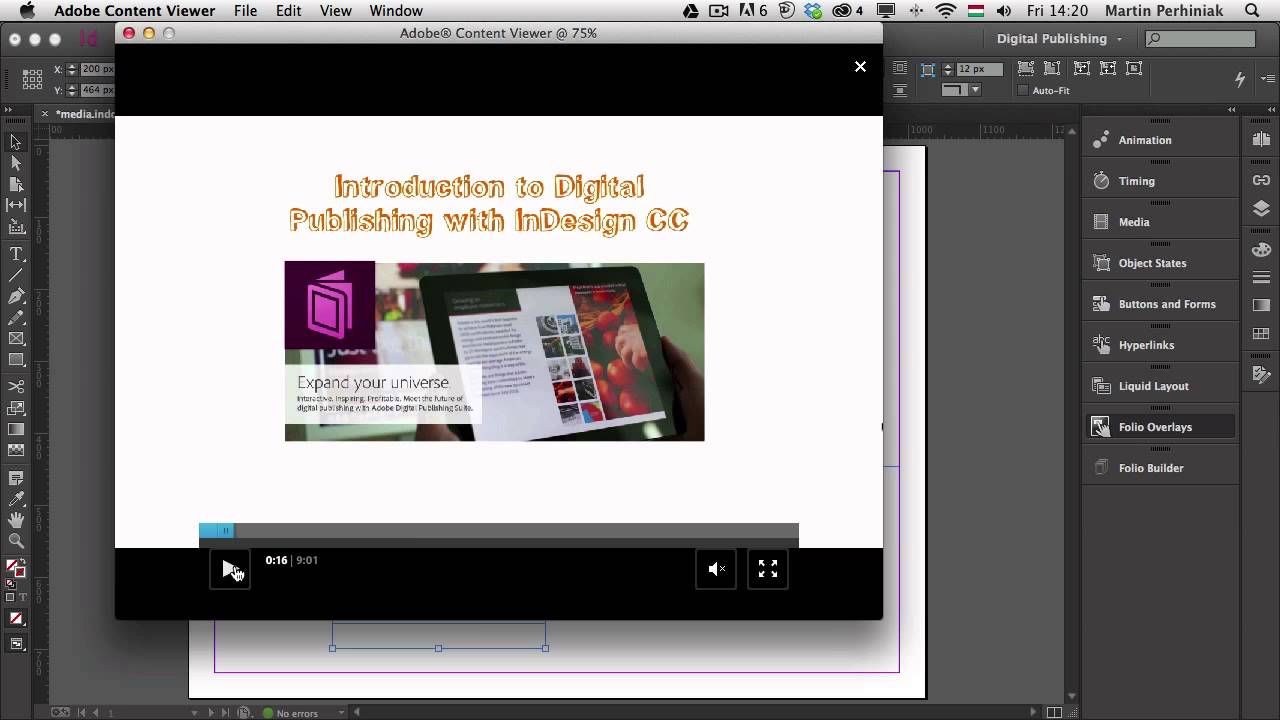The image size is (1280, 720).
Task: Click the Fill and Stroke swatch
Action: click(16, 569)
